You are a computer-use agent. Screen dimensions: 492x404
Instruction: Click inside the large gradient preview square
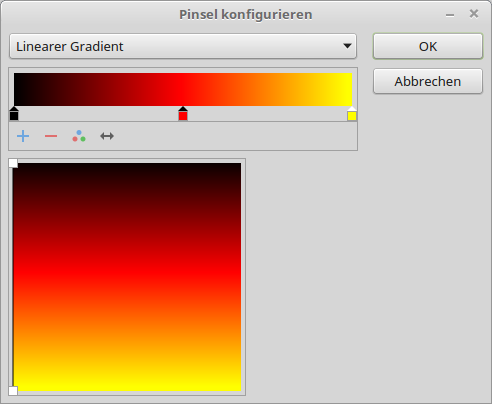tap(127, 277)
